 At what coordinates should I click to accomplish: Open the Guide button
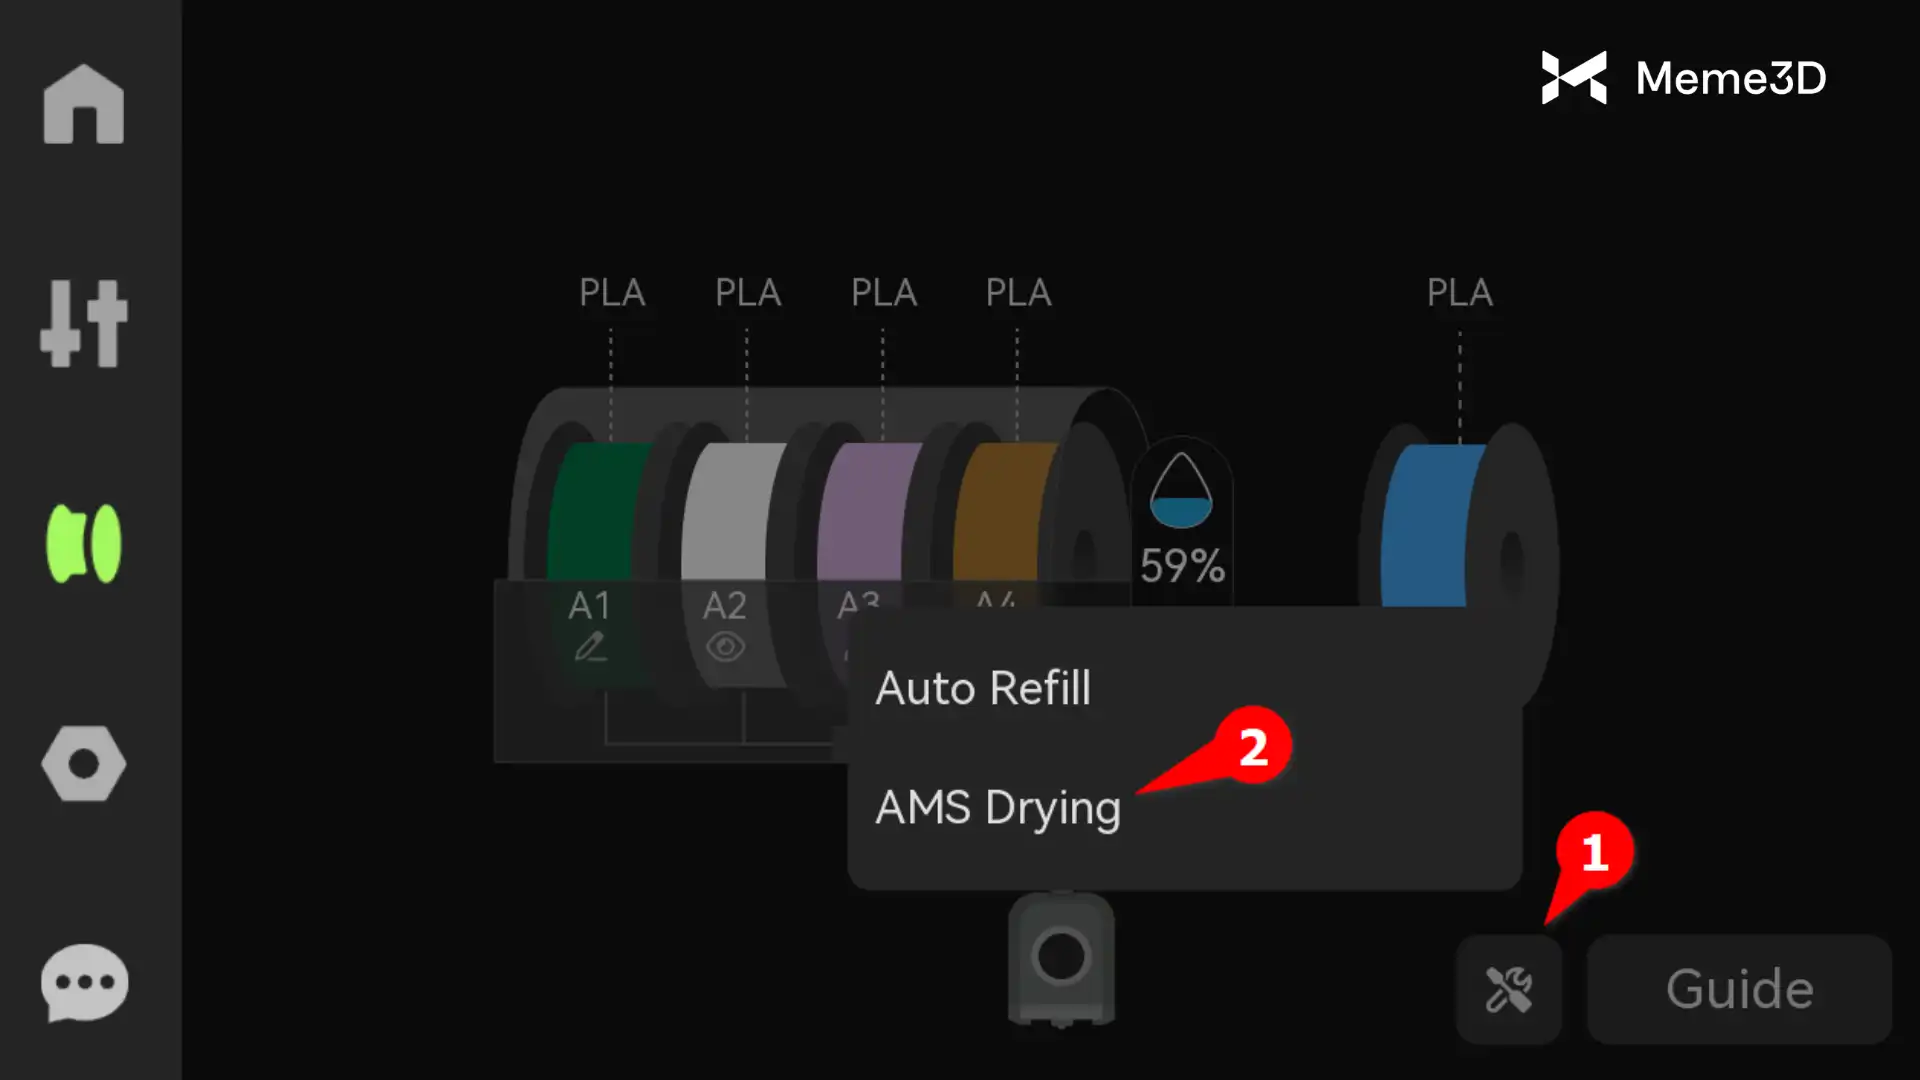tap(1739, 990)
